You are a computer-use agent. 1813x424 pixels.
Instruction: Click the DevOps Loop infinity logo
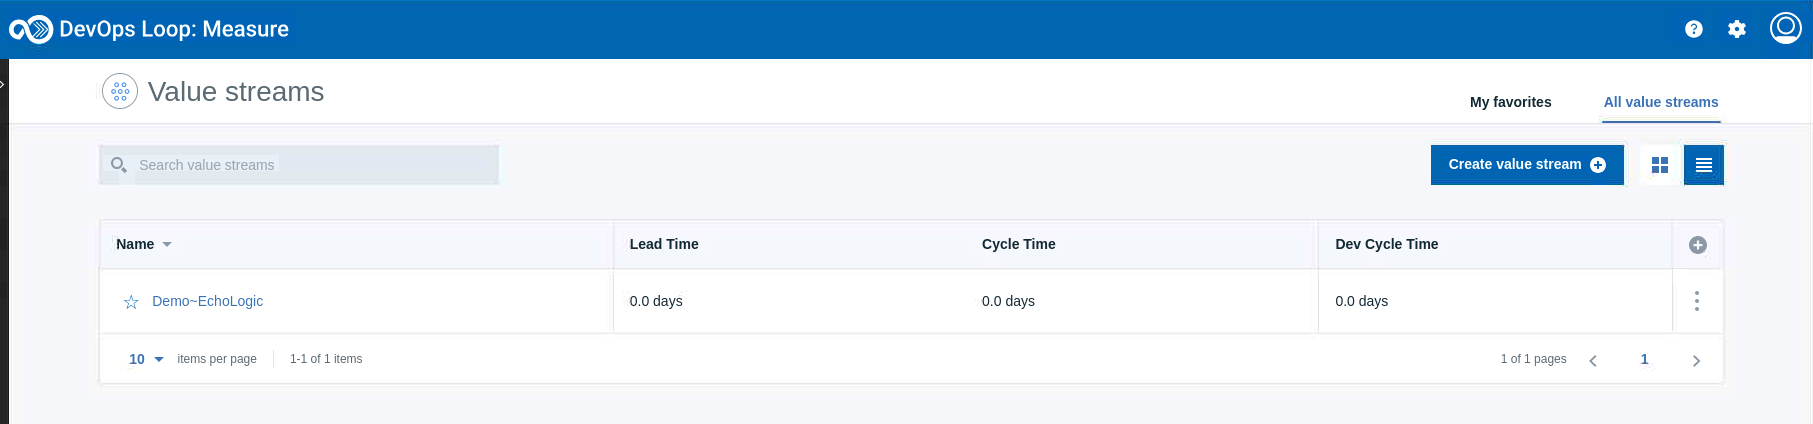coord(31,29)
